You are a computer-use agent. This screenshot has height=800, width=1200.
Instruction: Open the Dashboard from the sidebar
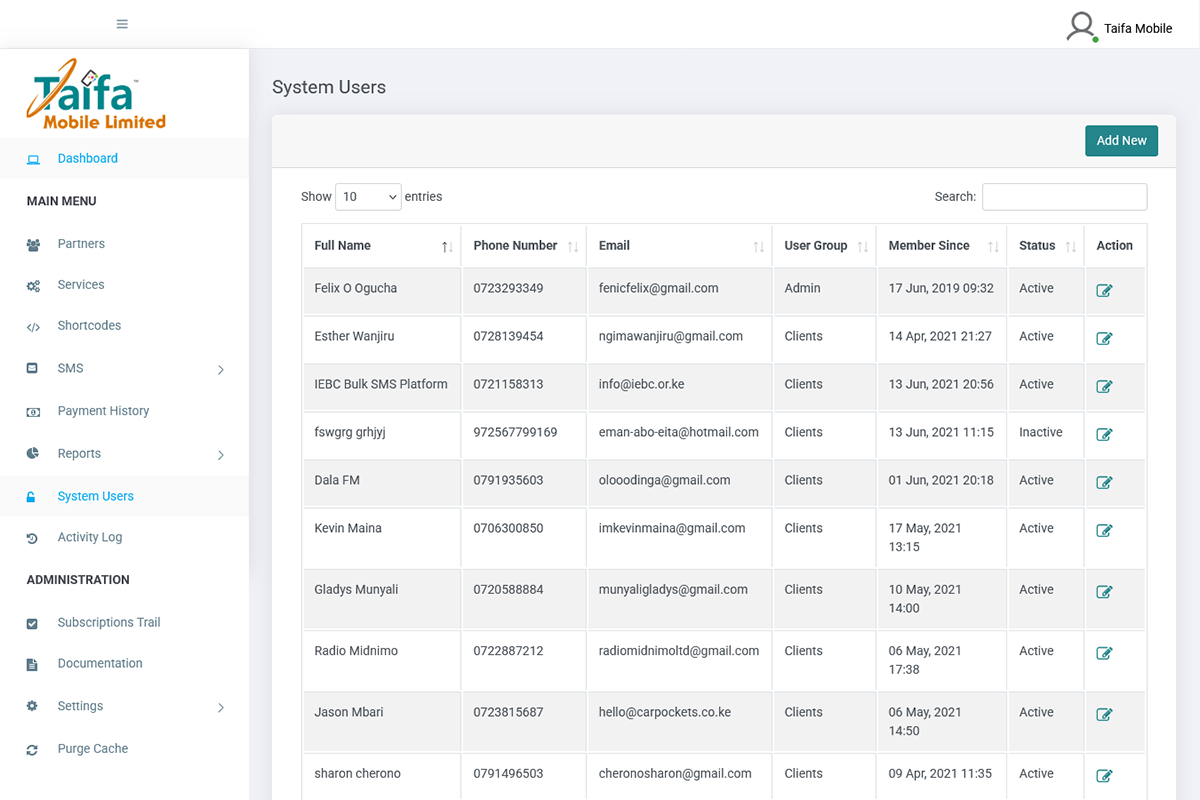point(87,158)
